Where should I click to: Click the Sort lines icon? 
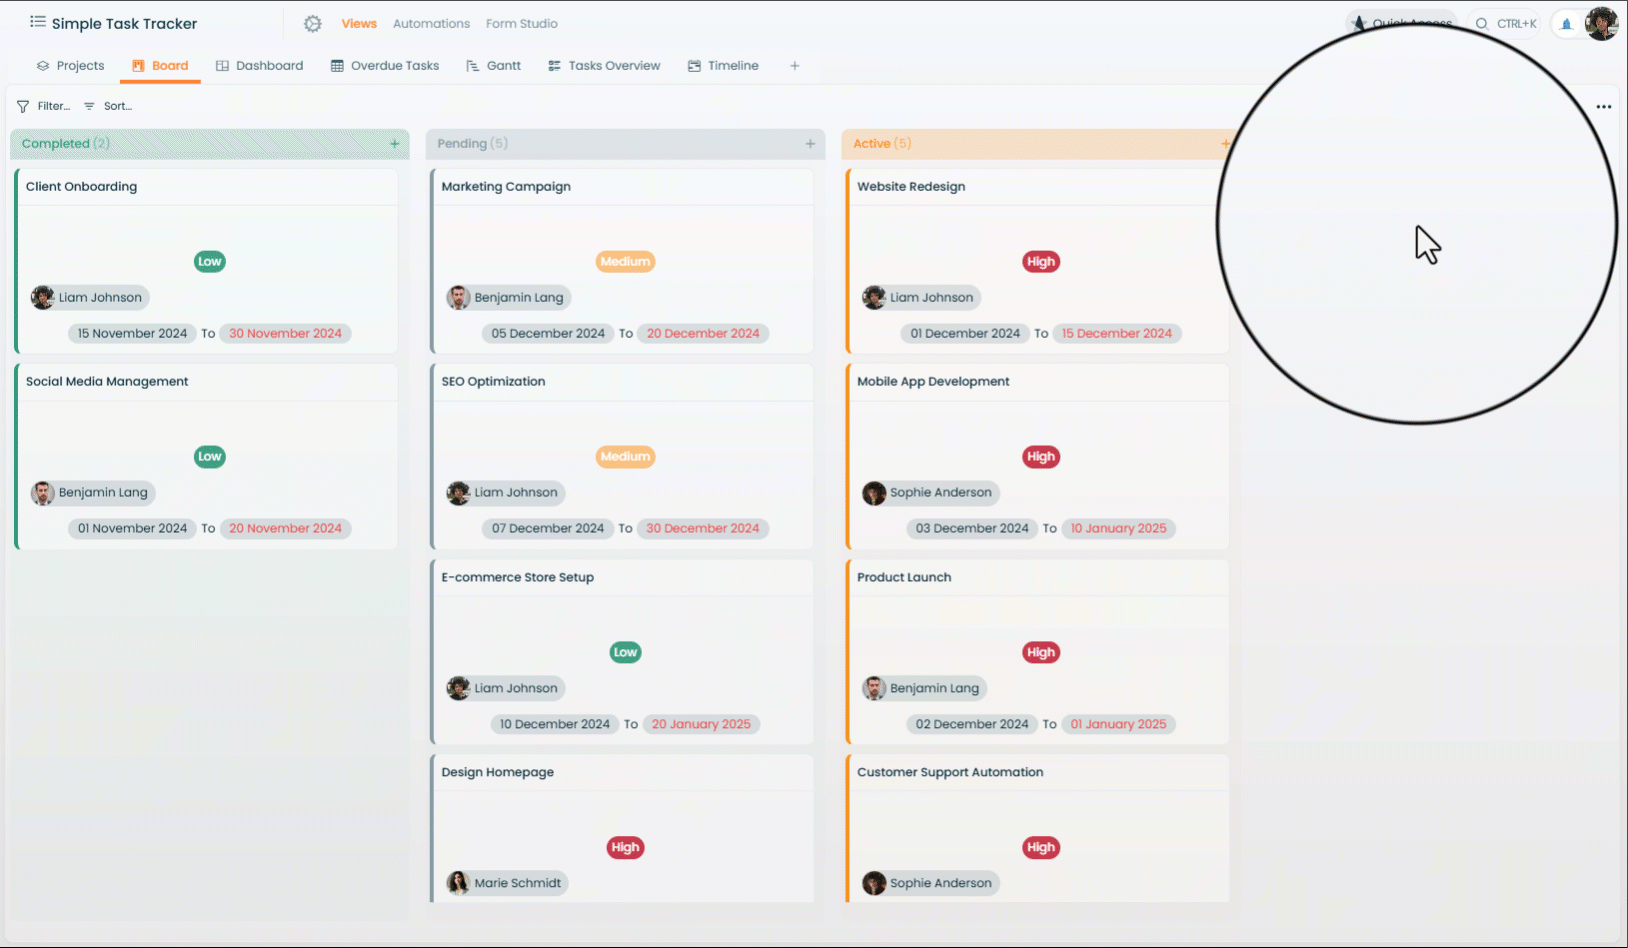[89, 106]
